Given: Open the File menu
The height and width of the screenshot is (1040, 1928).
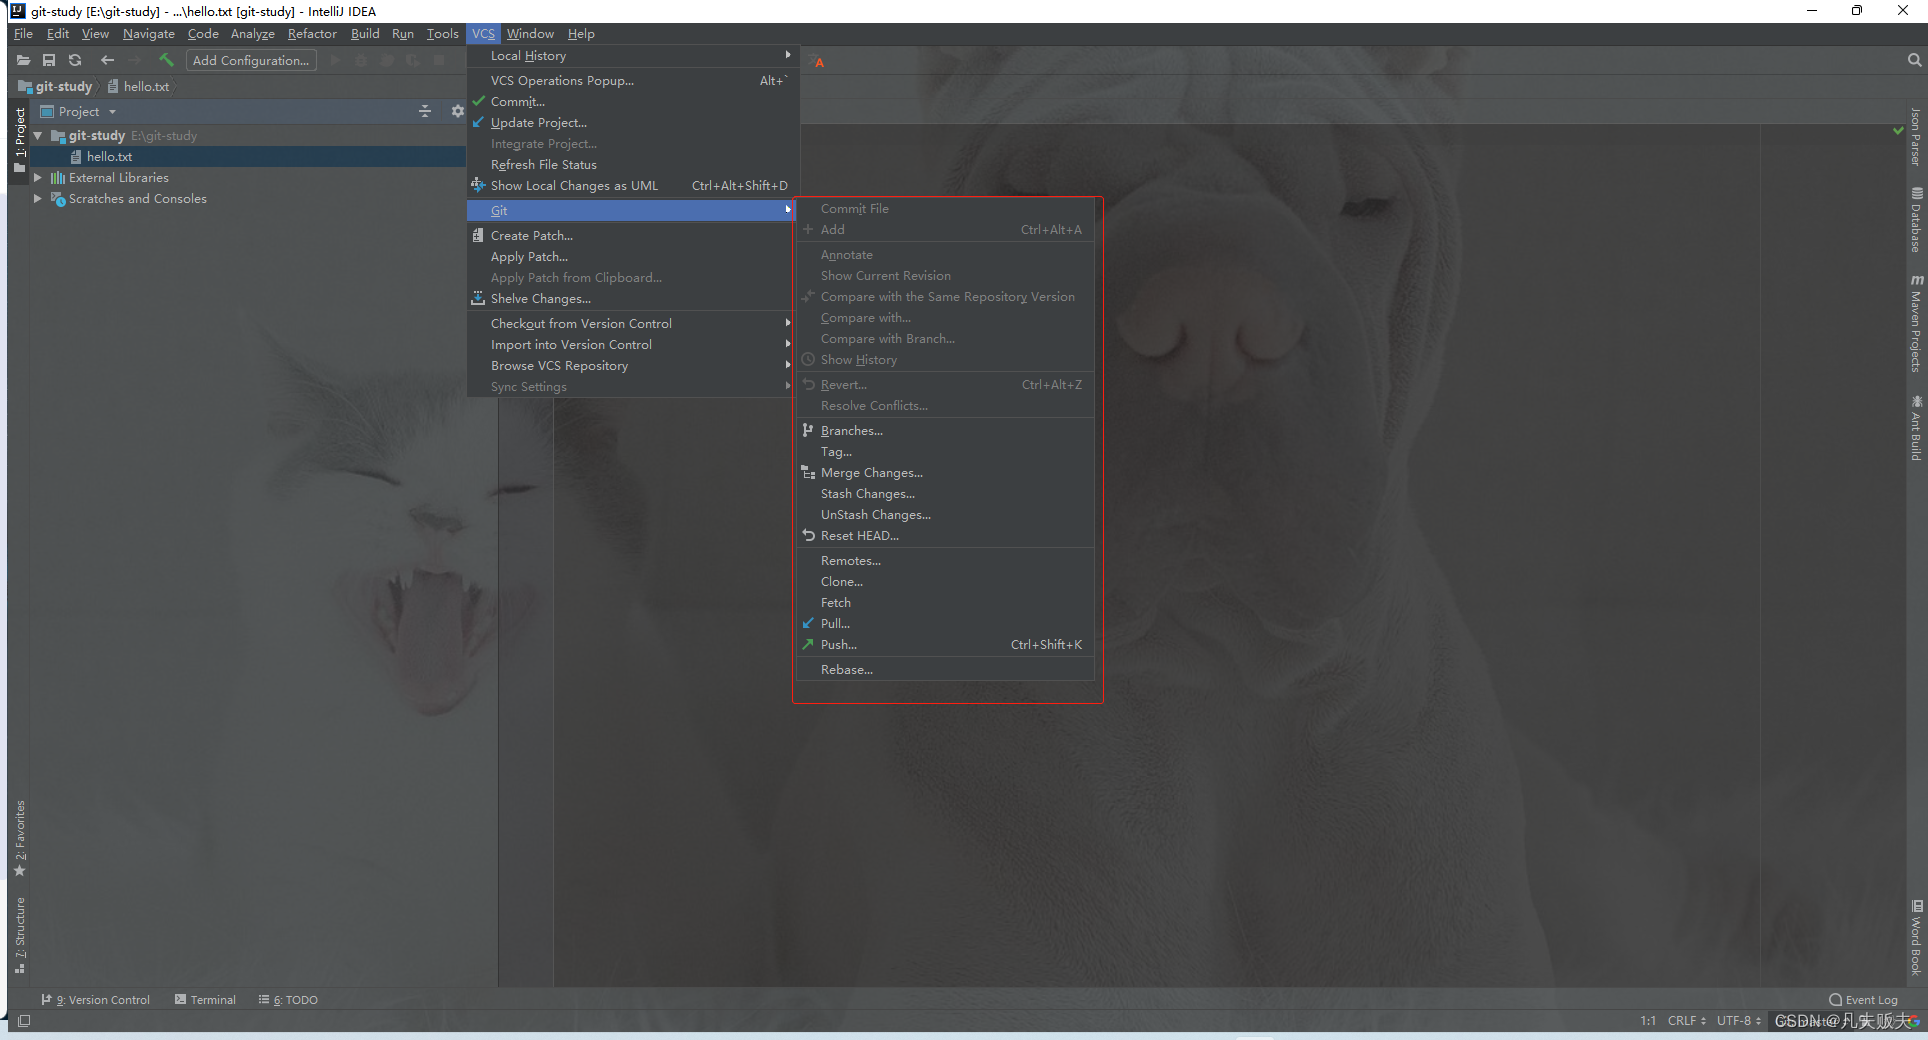Looking at the screenshot, I should tap(23, 33).
